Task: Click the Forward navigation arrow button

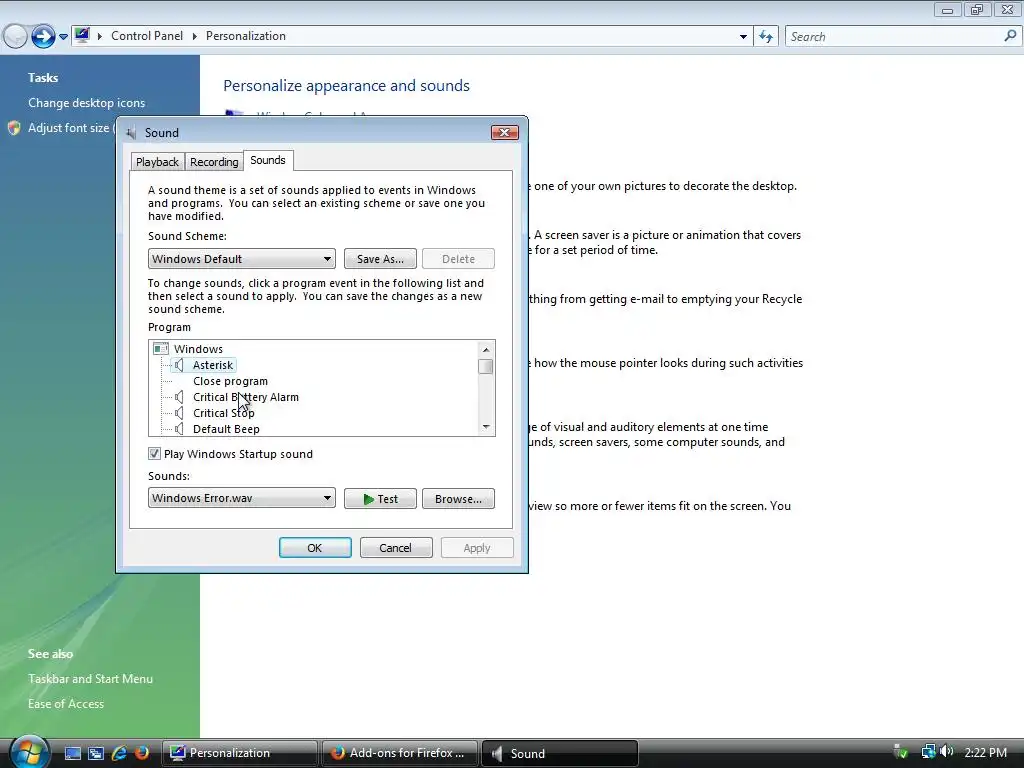Action: [43, 36]
